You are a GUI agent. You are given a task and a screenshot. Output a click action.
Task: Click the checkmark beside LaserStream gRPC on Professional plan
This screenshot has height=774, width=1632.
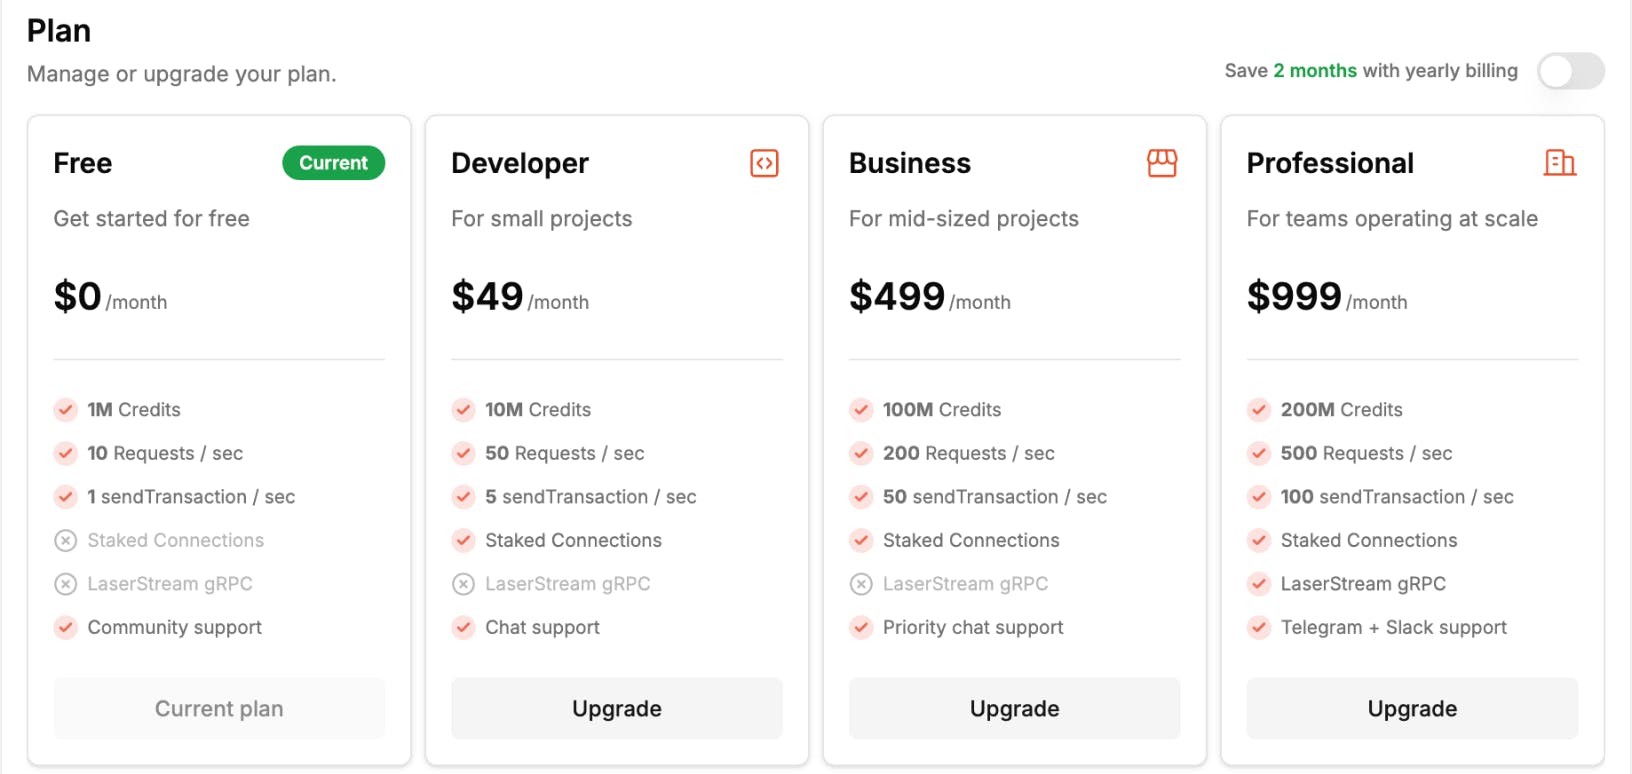1259,583
